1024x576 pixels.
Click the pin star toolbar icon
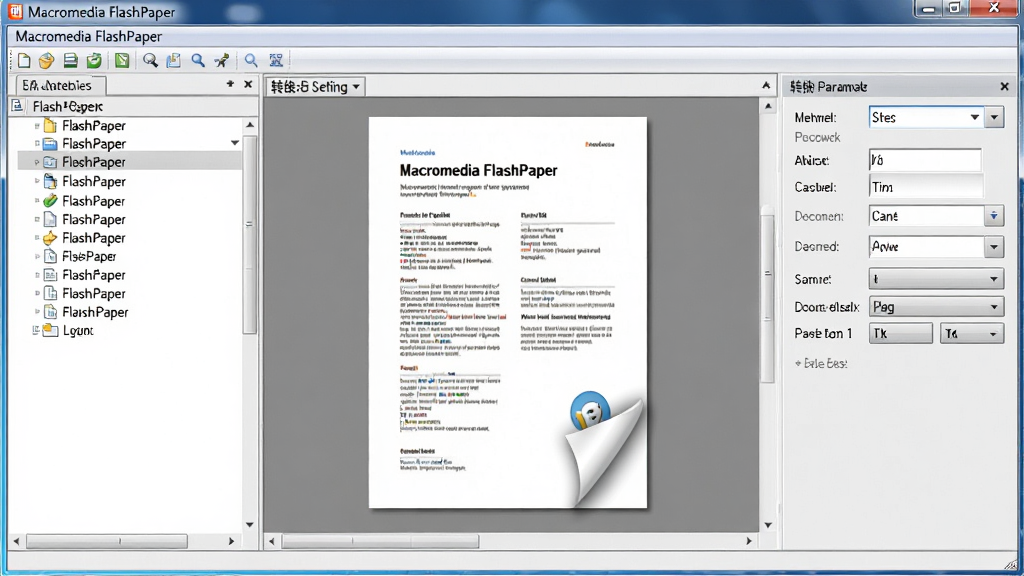point(222,61)
